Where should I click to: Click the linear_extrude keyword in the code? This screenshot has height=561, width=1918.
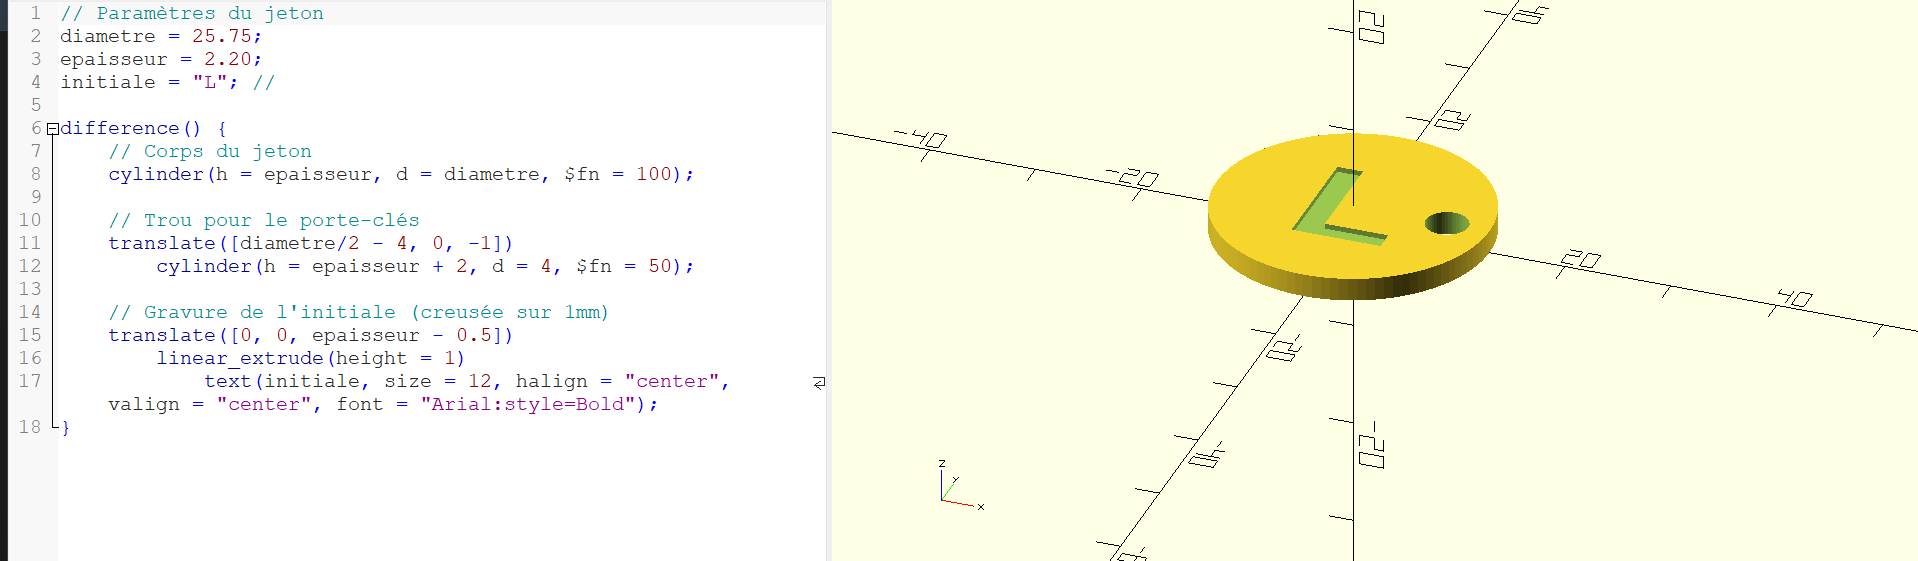point(240,358)
